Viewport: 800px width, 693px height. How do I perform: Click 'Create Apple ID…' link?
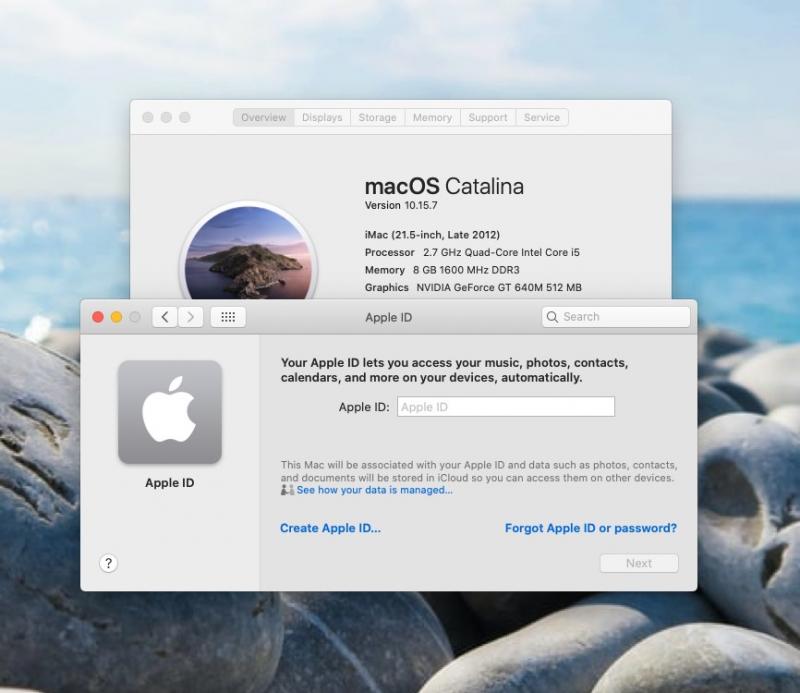click(x=330, y=528)
